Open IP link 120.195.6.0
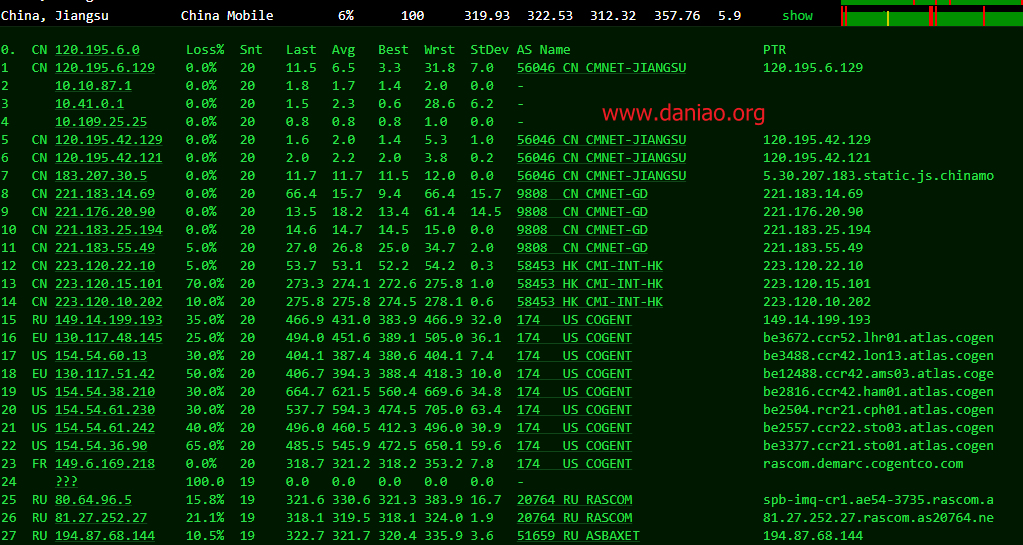This screenshot has width=1023, height=545. (x=97, y=50)
